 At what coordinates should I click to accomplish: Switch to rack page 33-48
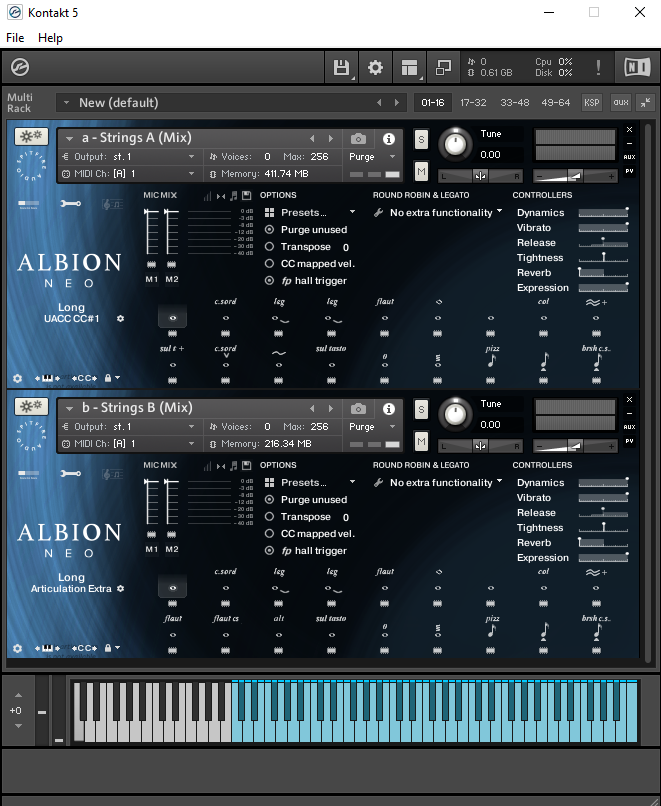coord(515,102)
